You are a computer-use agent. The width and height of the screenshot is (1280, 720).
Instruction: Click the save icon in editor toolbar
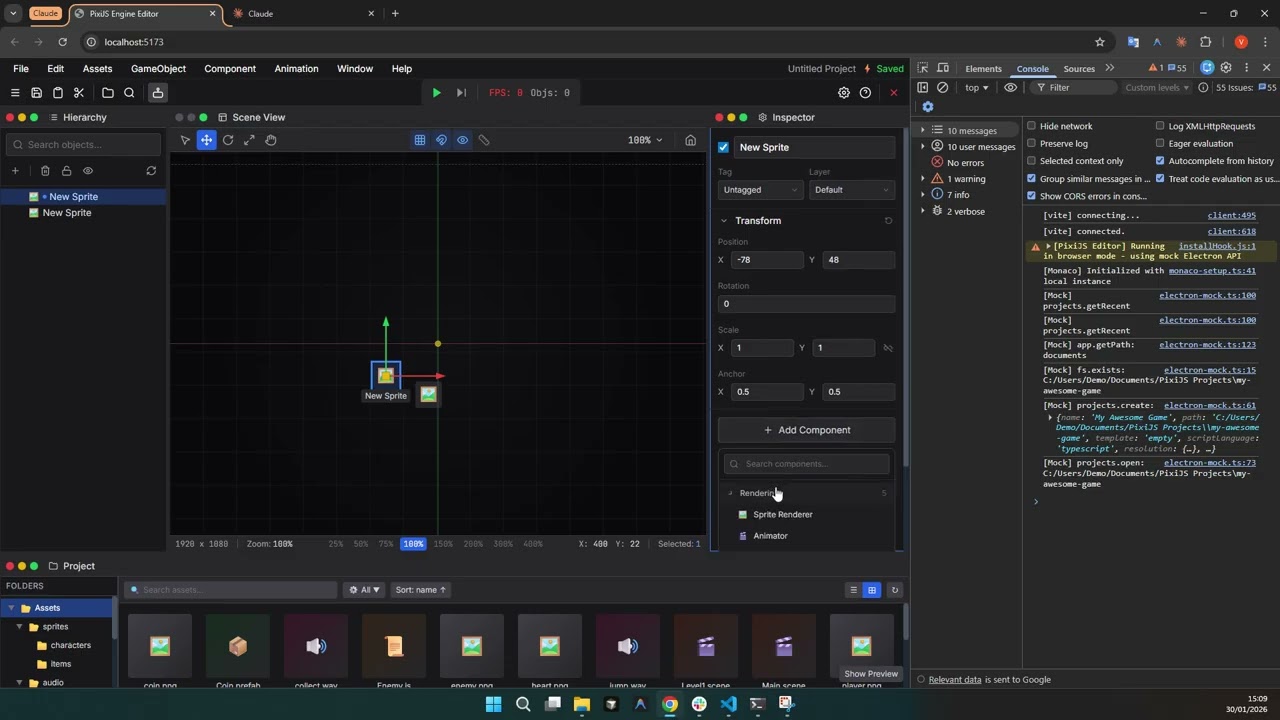(x=36, y=93)
